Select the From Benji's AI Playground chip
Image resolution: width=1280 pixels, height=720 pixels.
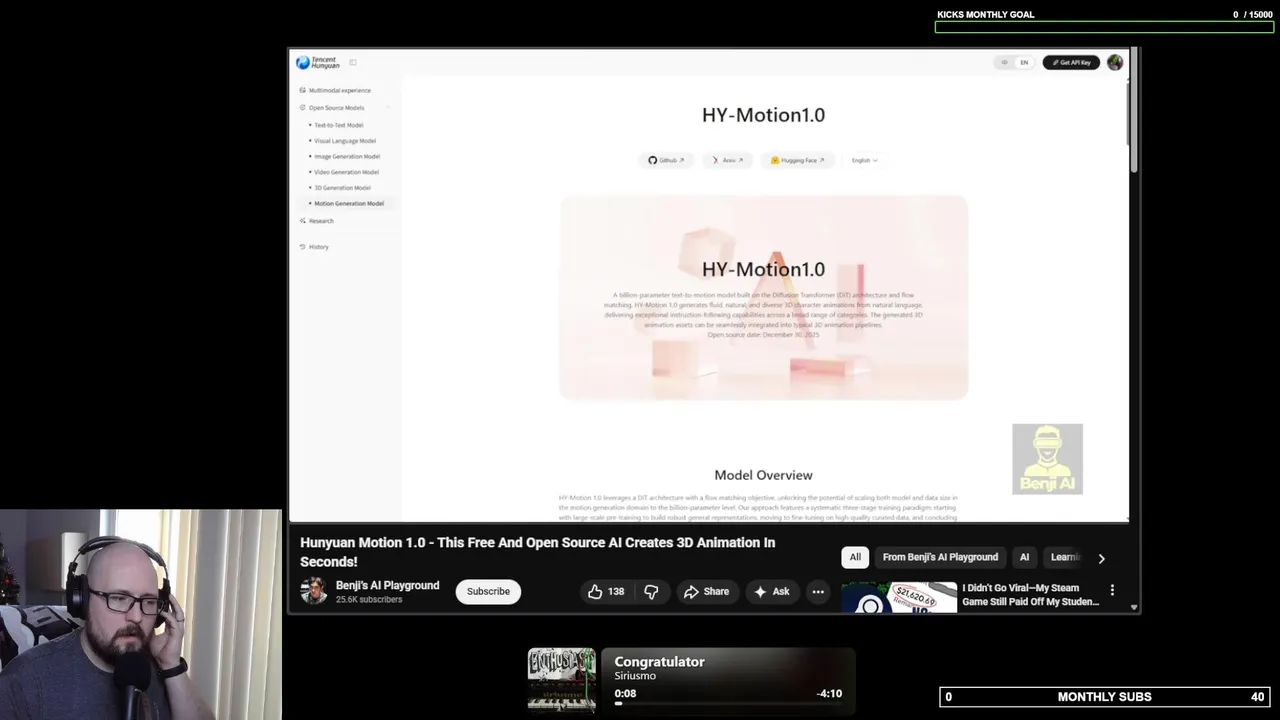pyautogui.click(x=940, y=557)
